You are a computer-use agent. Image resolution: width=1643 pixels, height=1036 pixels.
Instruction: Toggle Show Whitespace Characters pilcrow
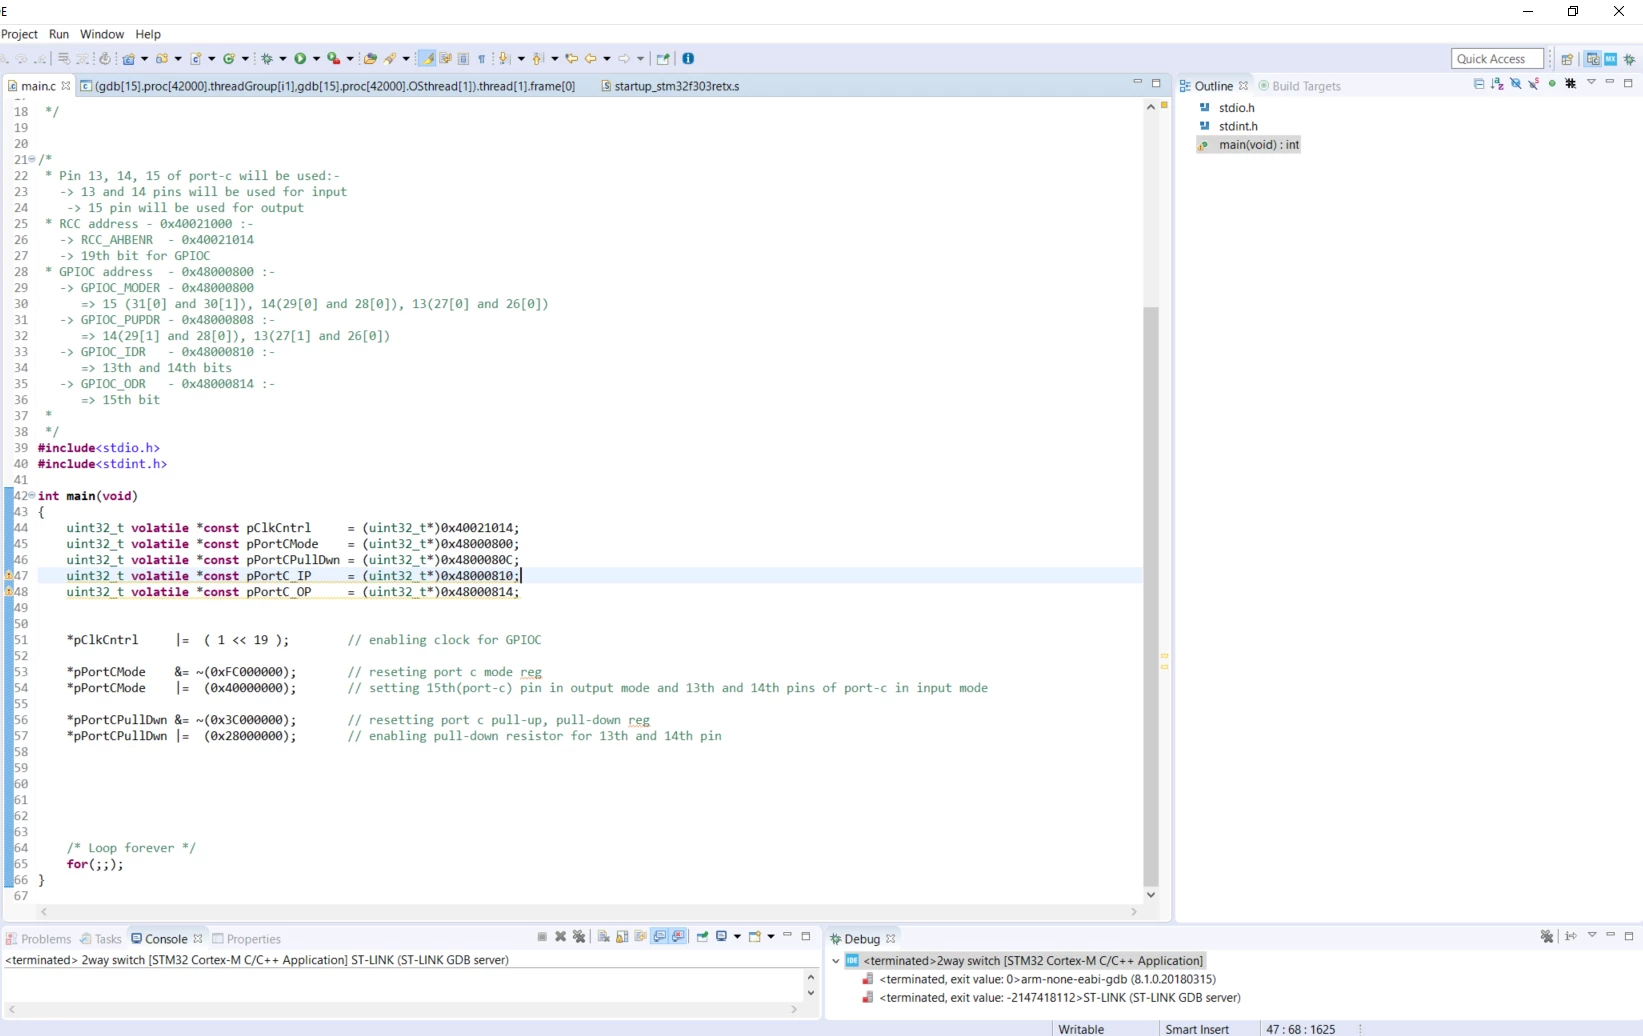[481, 59]
